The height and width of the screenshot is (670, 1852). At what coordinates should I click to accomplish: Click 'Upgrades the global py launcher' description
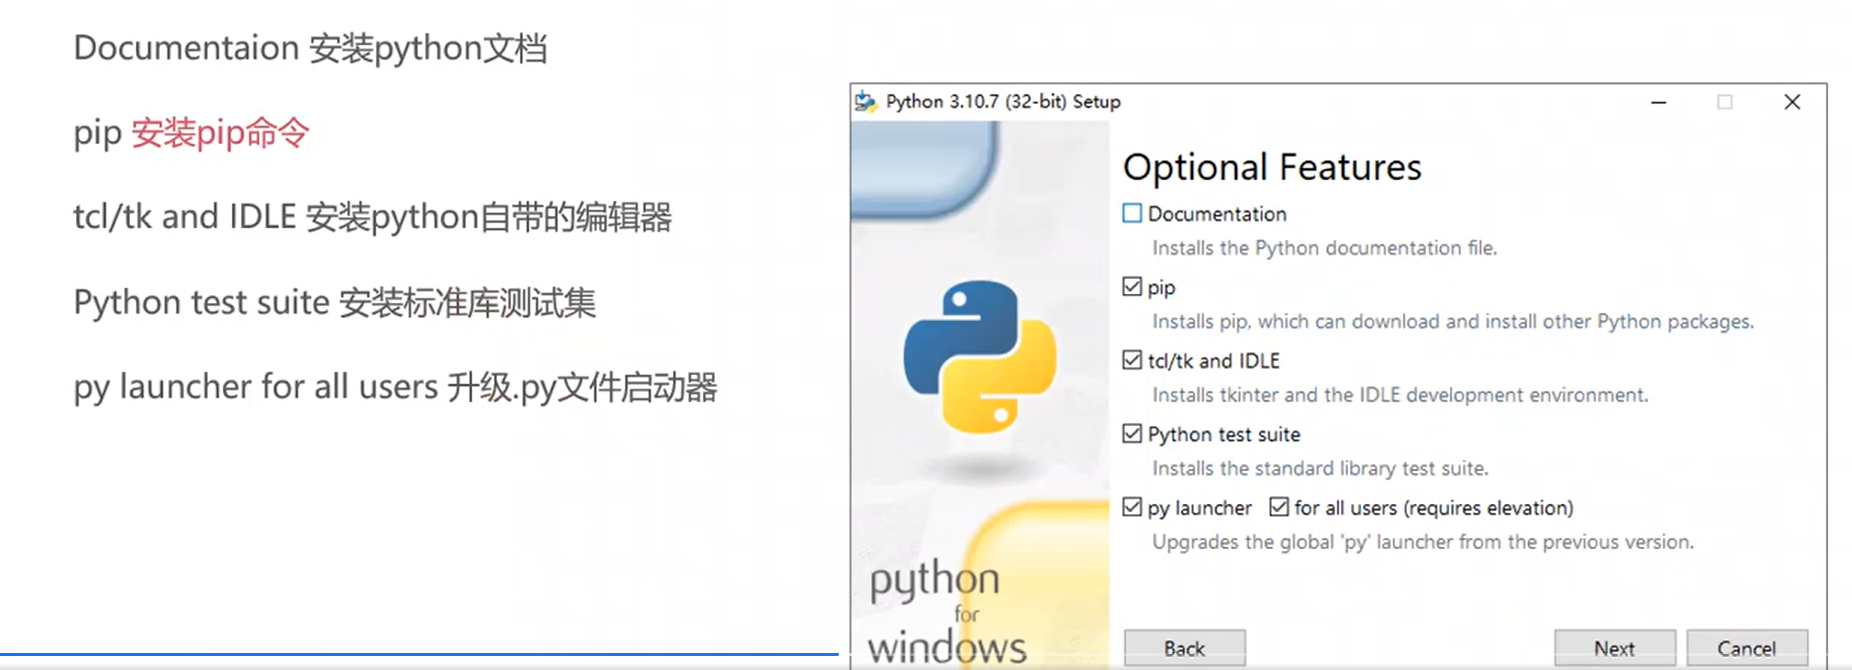coord(1423,542)
